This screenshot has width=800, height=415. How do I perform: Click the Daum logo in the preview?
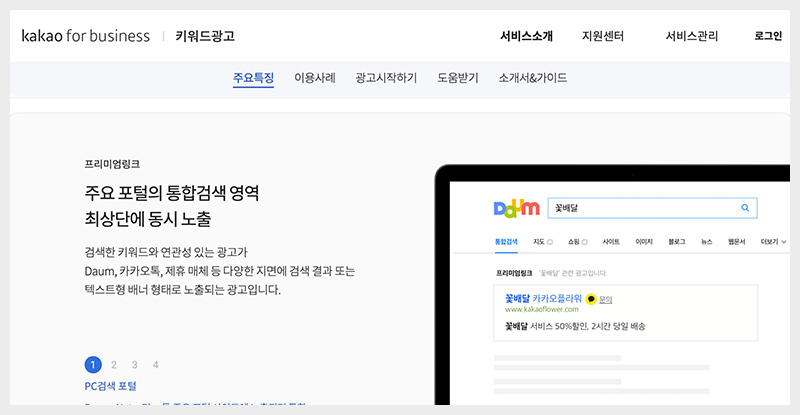516,208
